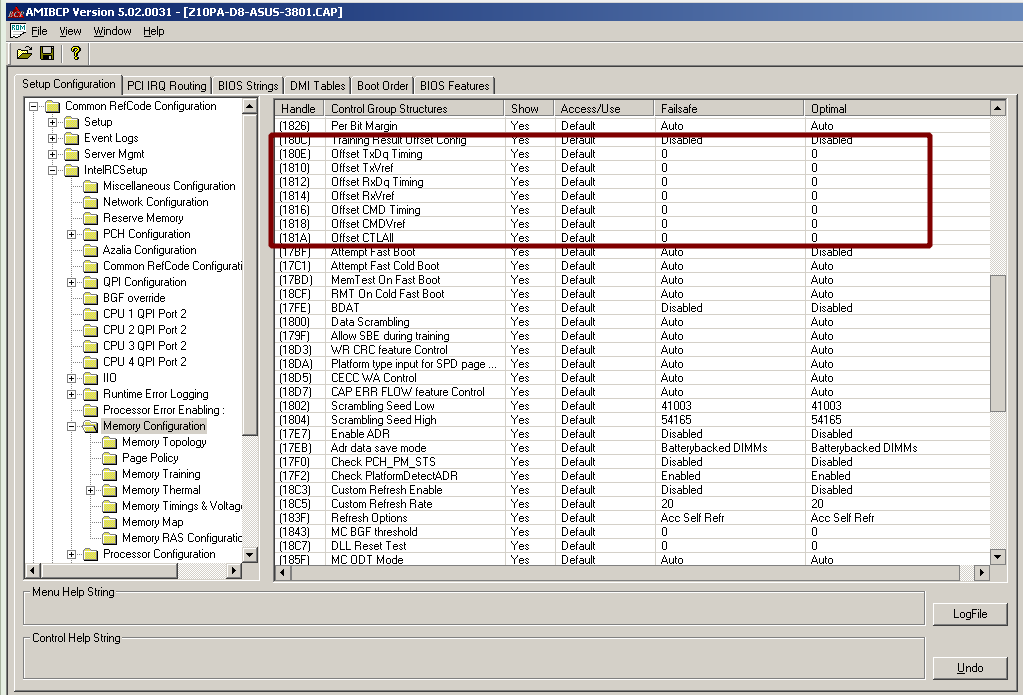Viewport: 1023px width, 695px height.
Task: Click the Undo button
Action: 969,667
